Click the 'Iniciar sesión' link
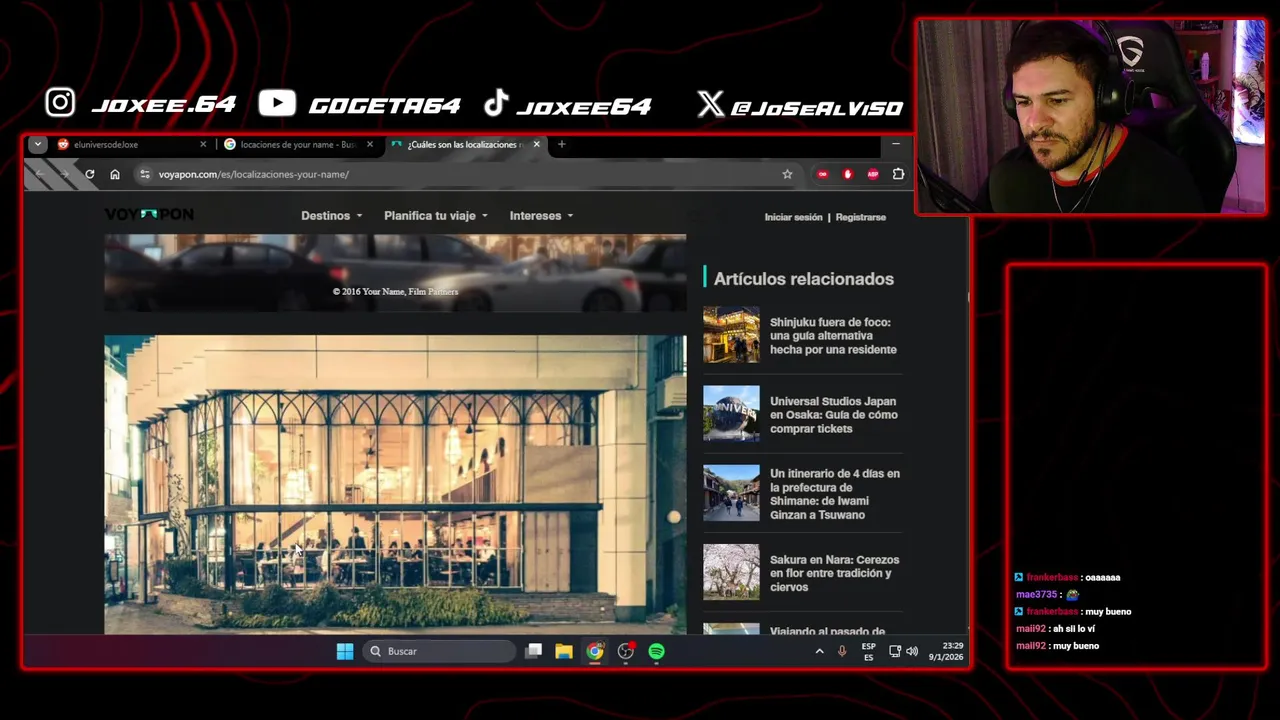Screen dimensions: 1280x720 [x=793, y=217]
